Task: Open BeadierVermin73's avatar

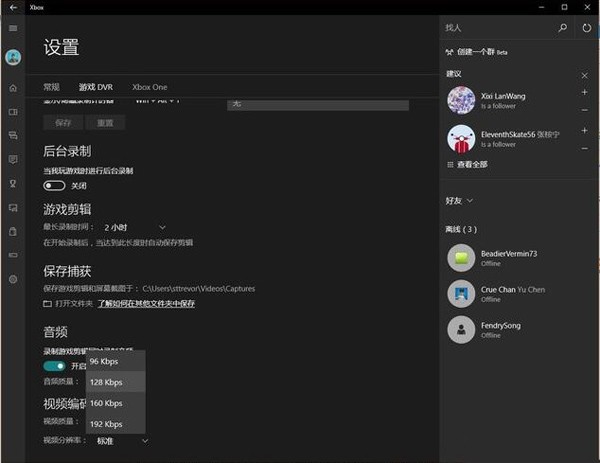Action: 461,258
